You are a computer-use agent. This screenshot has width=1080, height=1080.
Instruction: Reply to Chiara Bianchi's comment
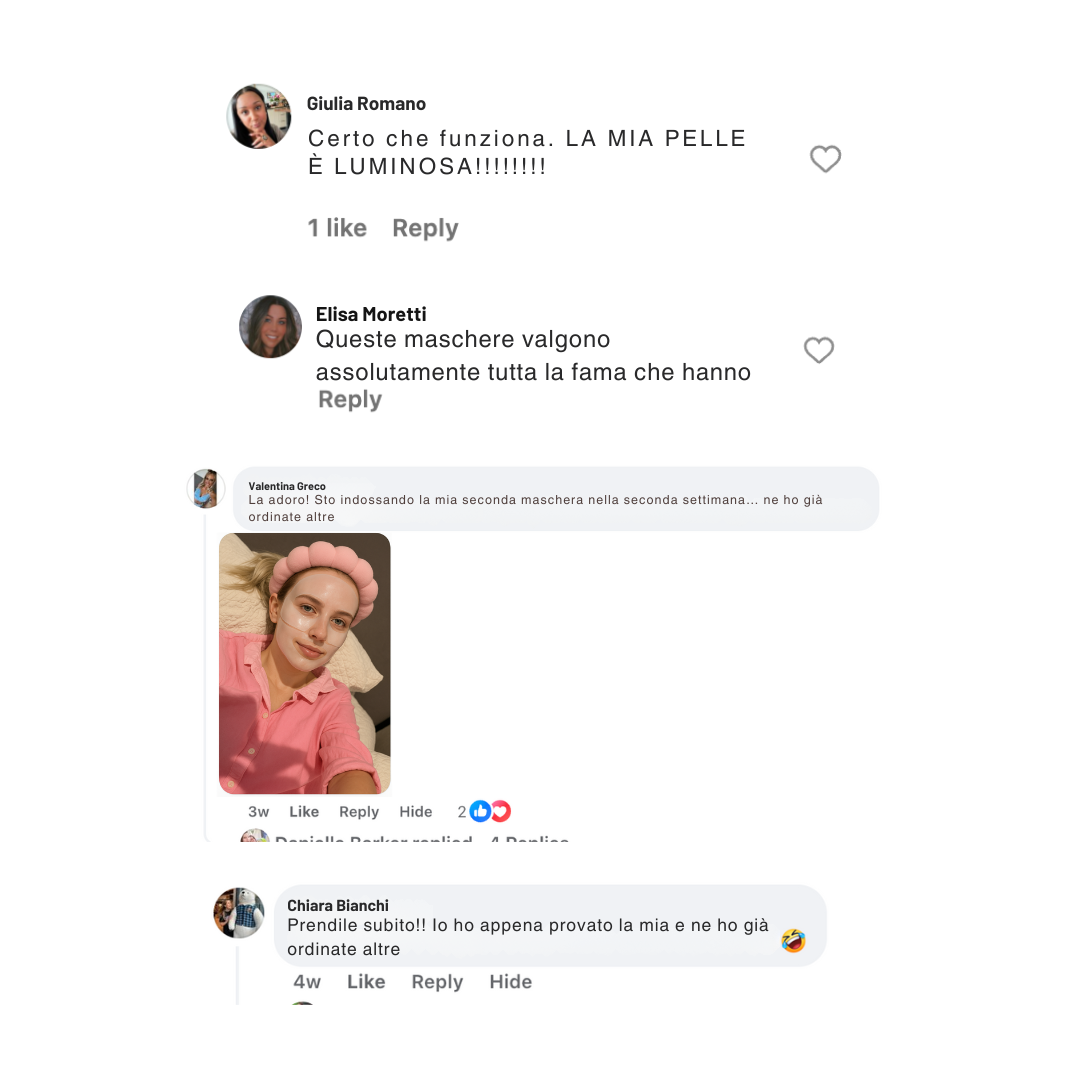coord(437,982)
